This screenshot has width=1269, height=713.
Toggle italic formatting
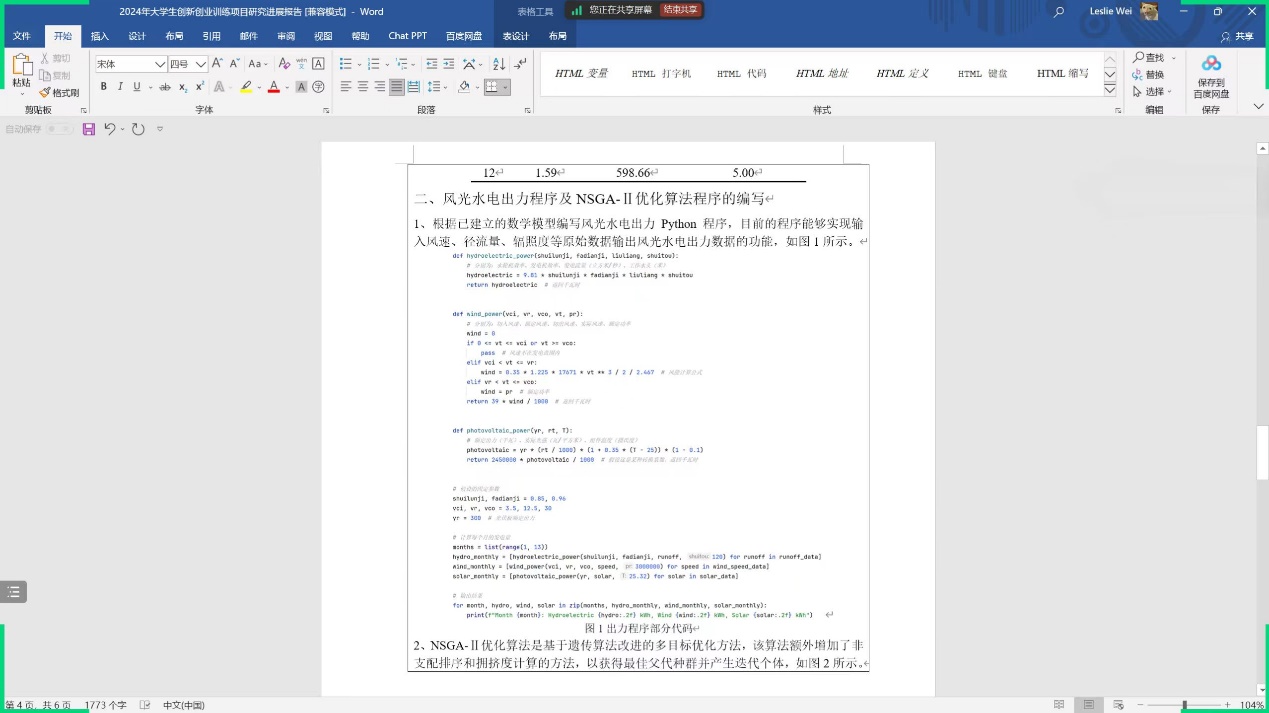tap(120, 87)
